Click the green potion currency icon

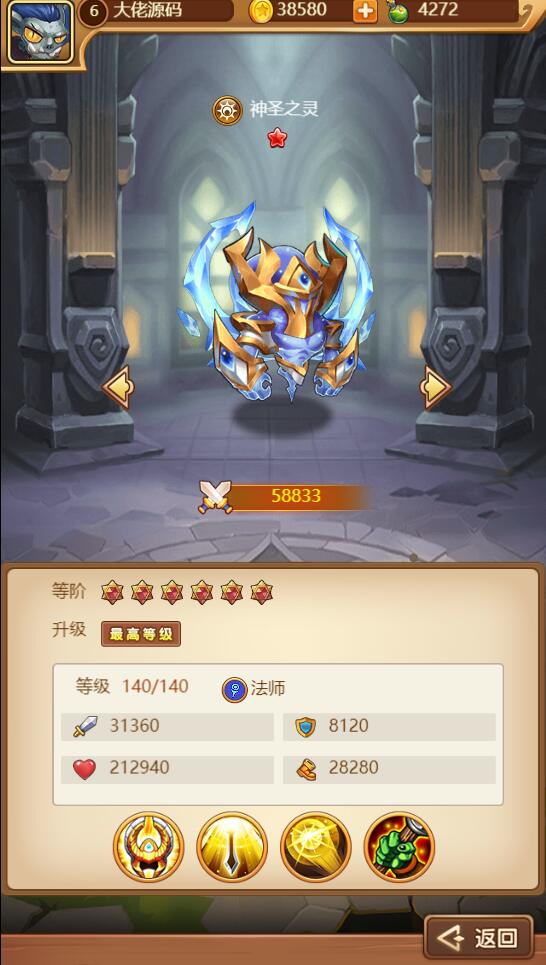(x=398, y=11)
